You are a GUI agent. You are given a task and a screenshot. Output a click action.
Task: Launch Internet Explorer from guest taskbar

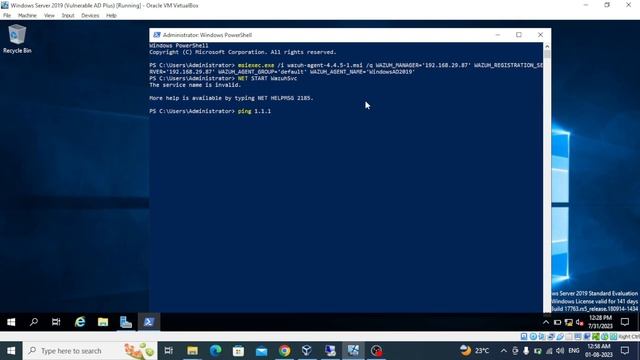[x=80, y=322]
